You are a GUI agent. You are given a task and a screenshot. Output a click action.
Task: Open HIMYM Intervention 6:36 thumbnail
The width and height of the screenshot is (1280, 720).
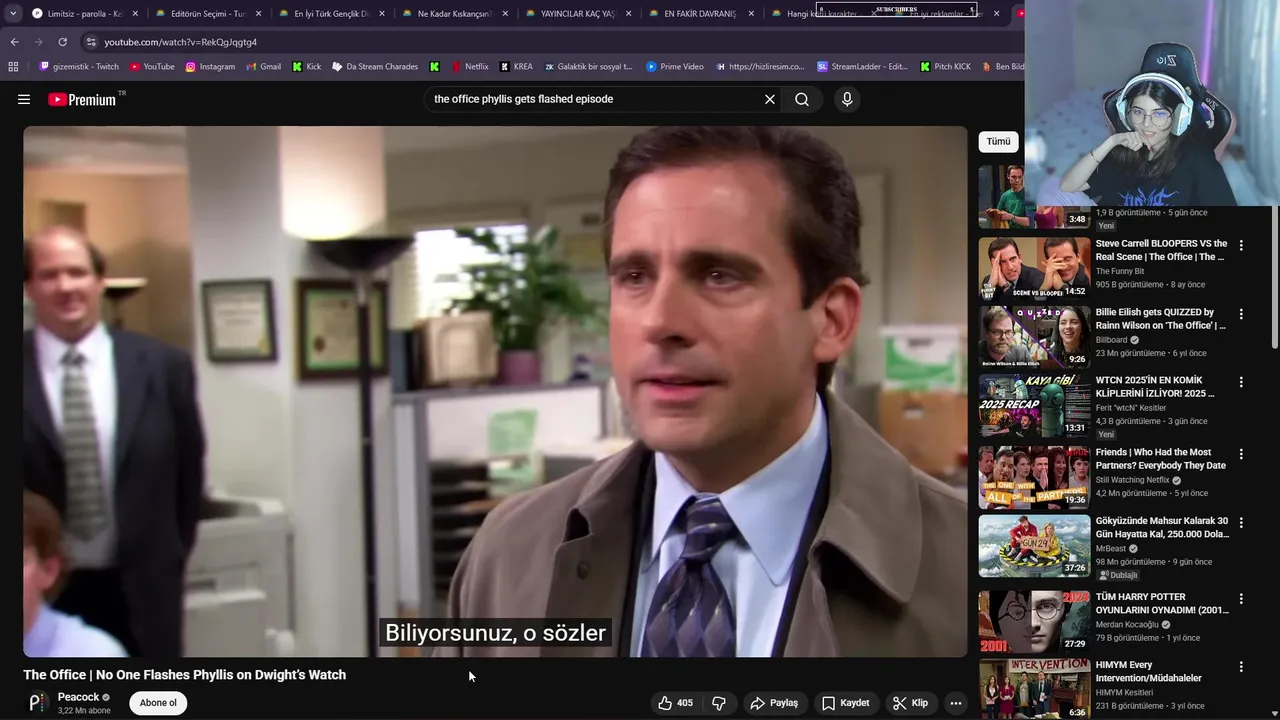pyautogui.click(x=1034, y=689)
